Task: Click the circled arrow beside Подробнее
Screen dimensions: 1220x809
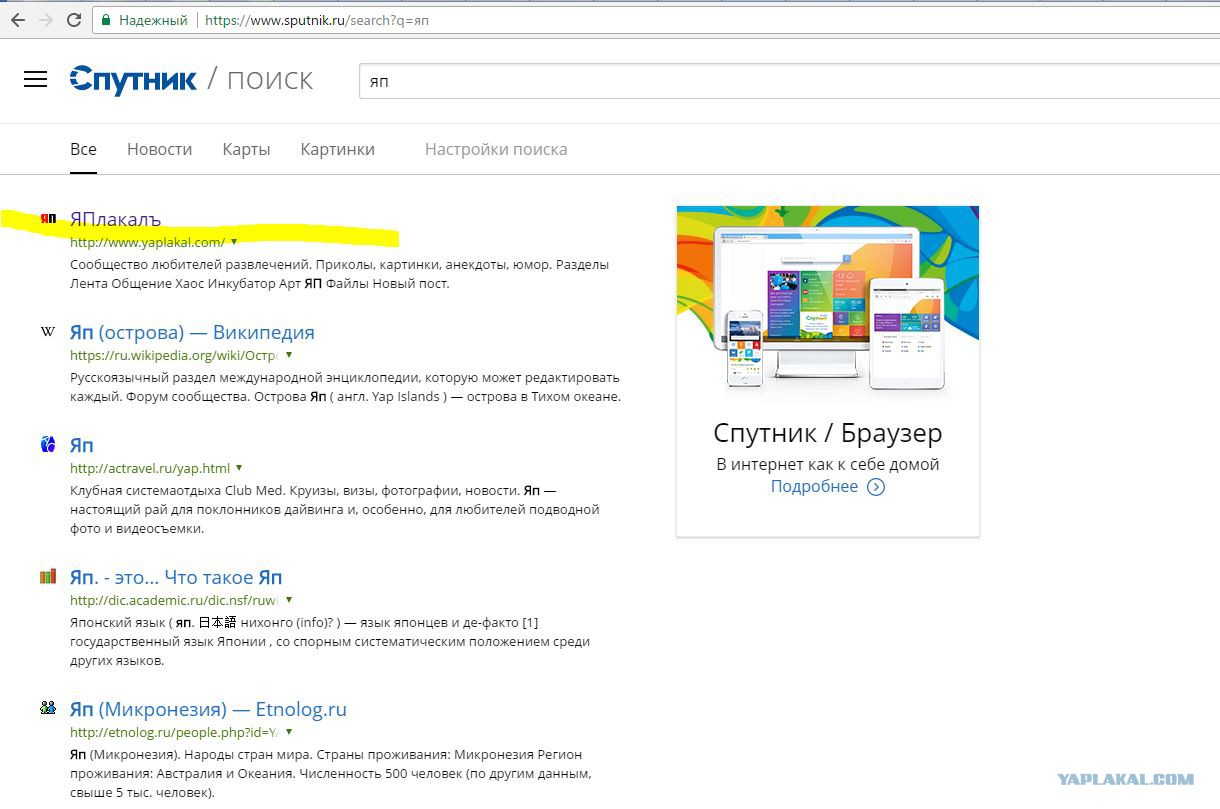Action: pyautogui.click(x=876, y=487)
